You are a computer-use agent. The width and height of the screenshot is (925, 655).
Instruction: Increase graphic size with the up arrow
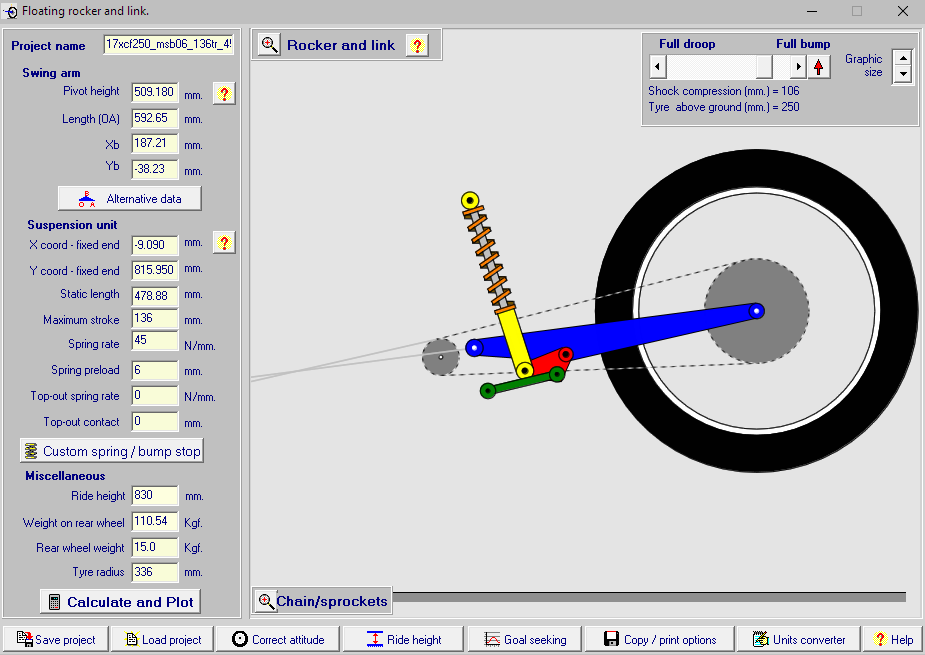click(x=903, y=59)
